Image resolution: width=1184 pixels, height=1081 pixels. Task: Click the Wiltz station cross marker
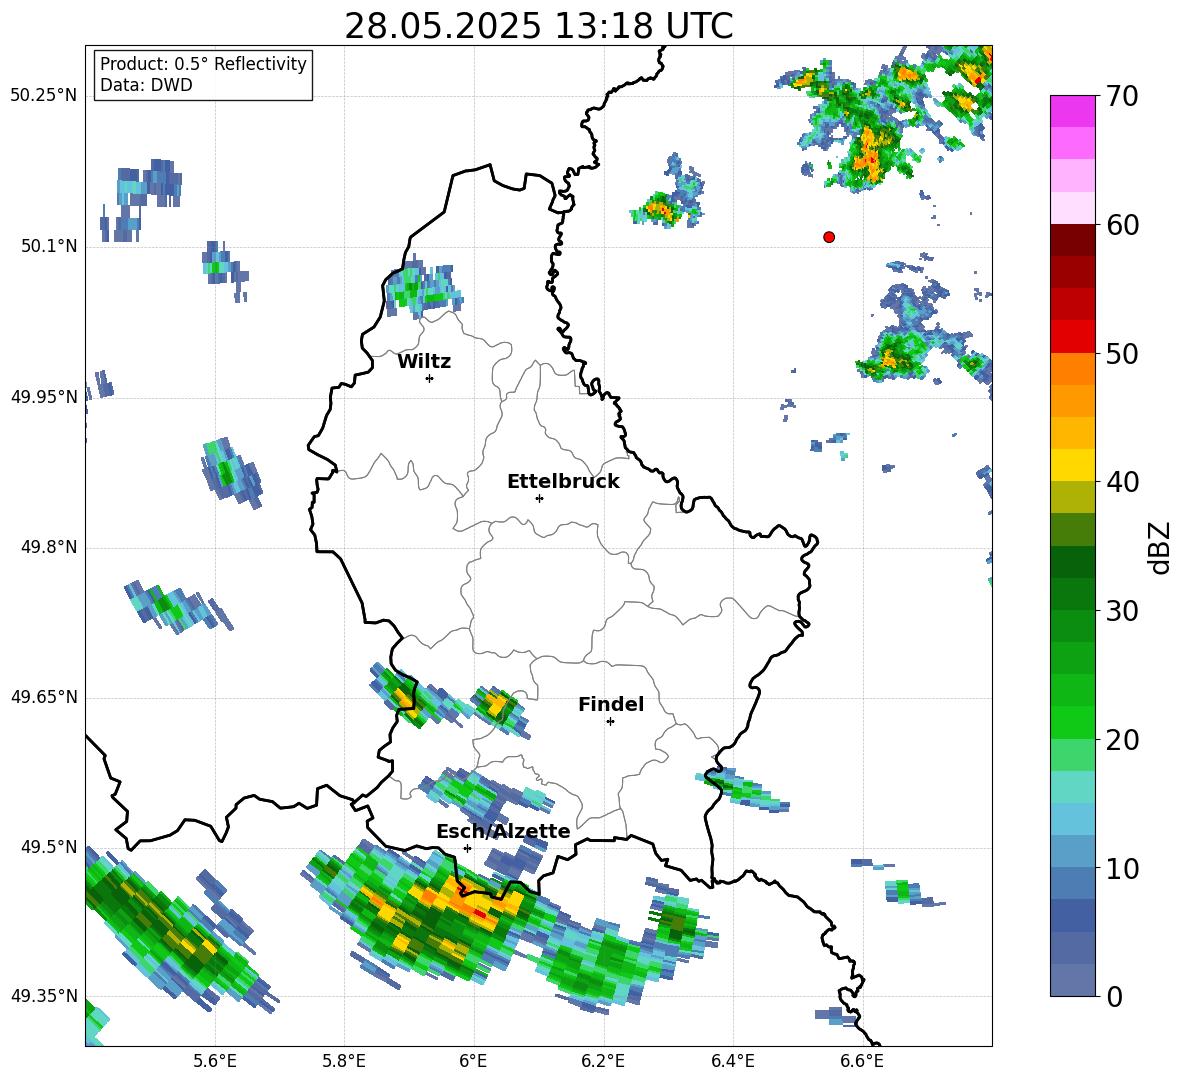point(429,378)
